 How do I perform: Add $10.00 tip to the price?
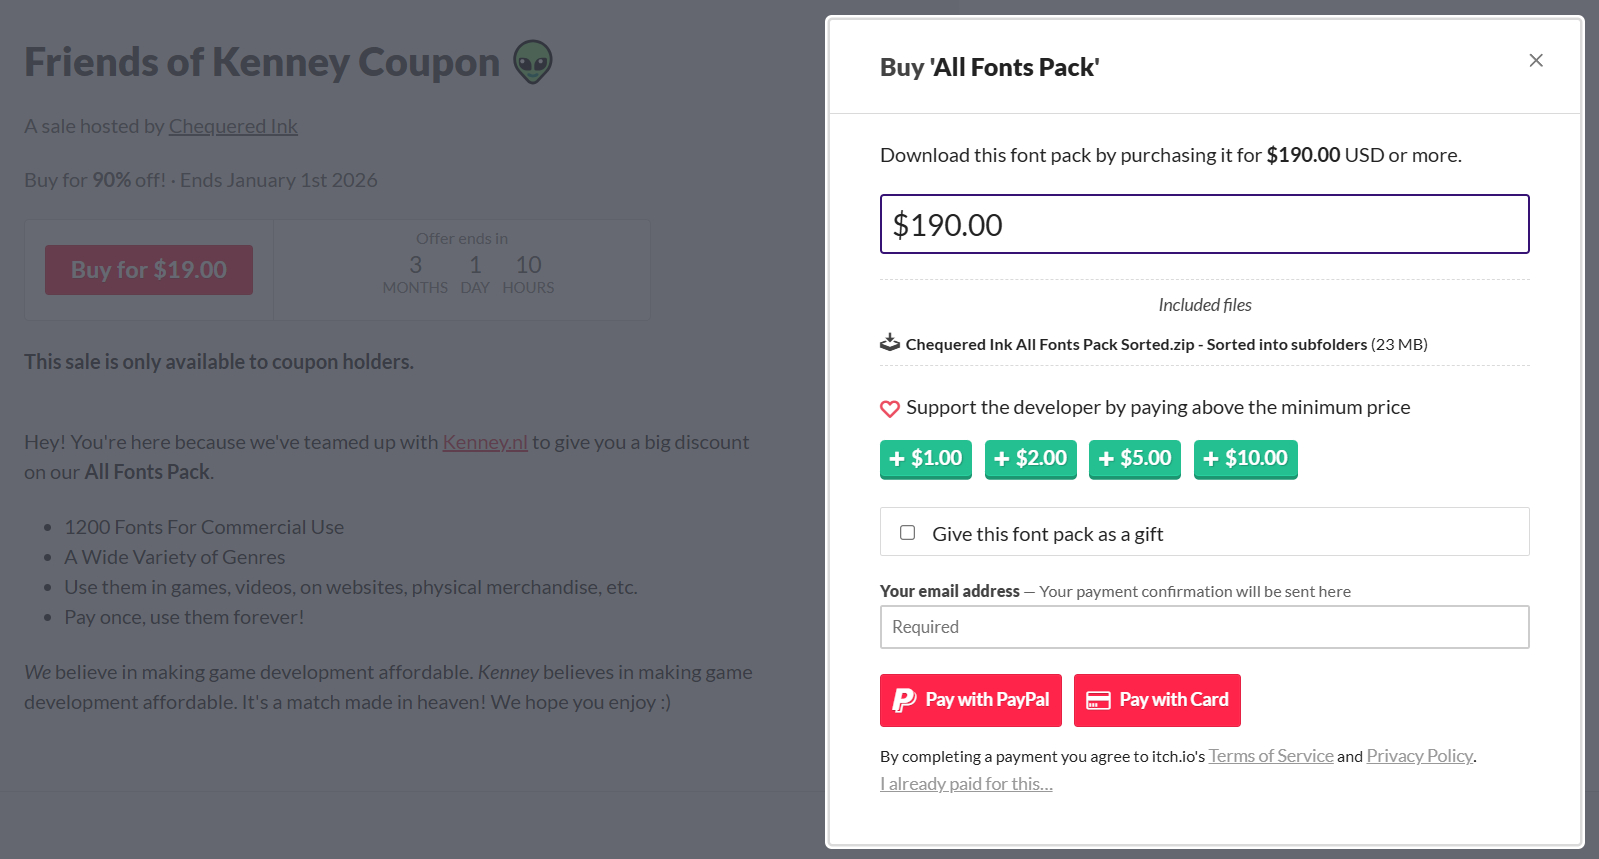click(x=1245, y=459)
